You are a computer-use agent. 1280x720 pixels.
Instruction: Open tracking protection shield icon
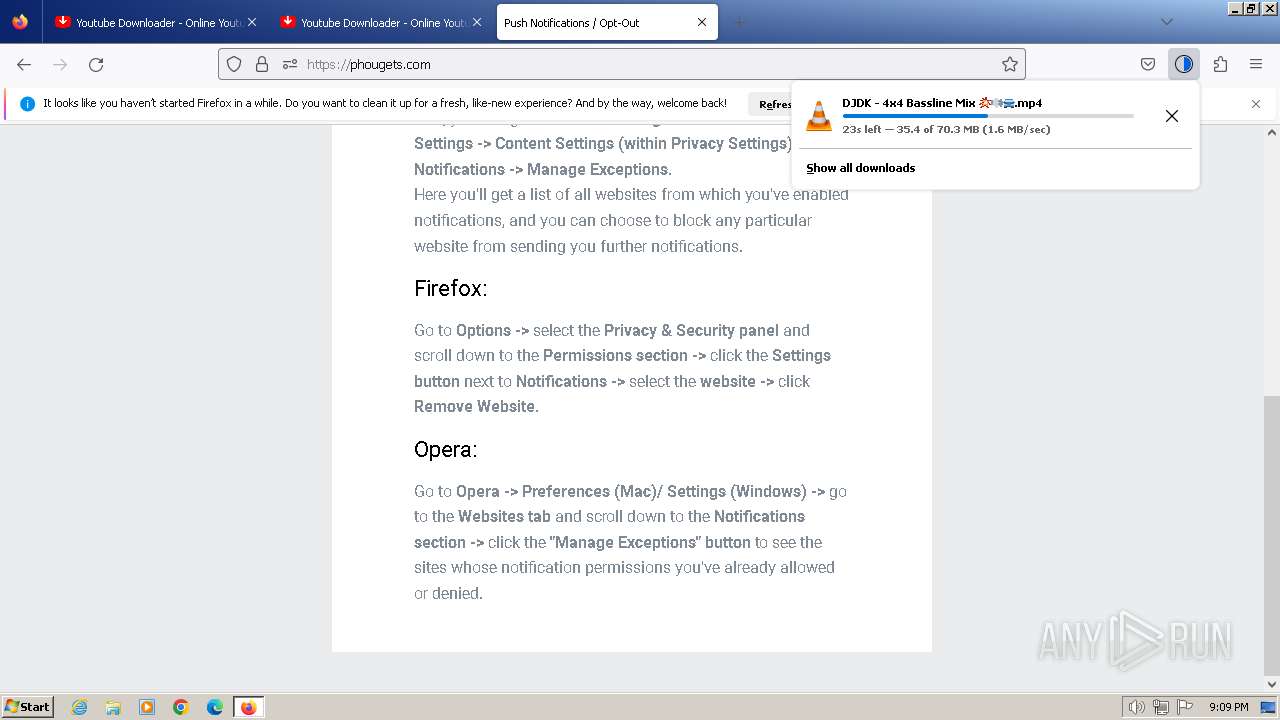click(234, 64)
